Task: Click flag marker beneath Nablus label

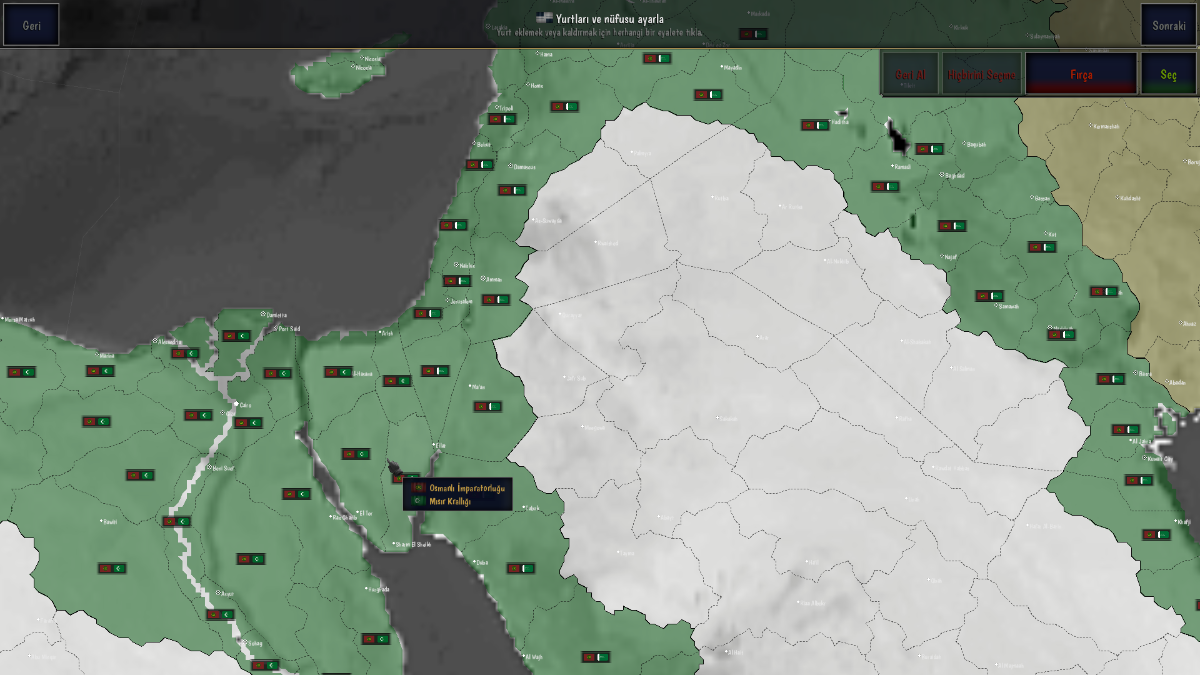Action: (457, 281)
